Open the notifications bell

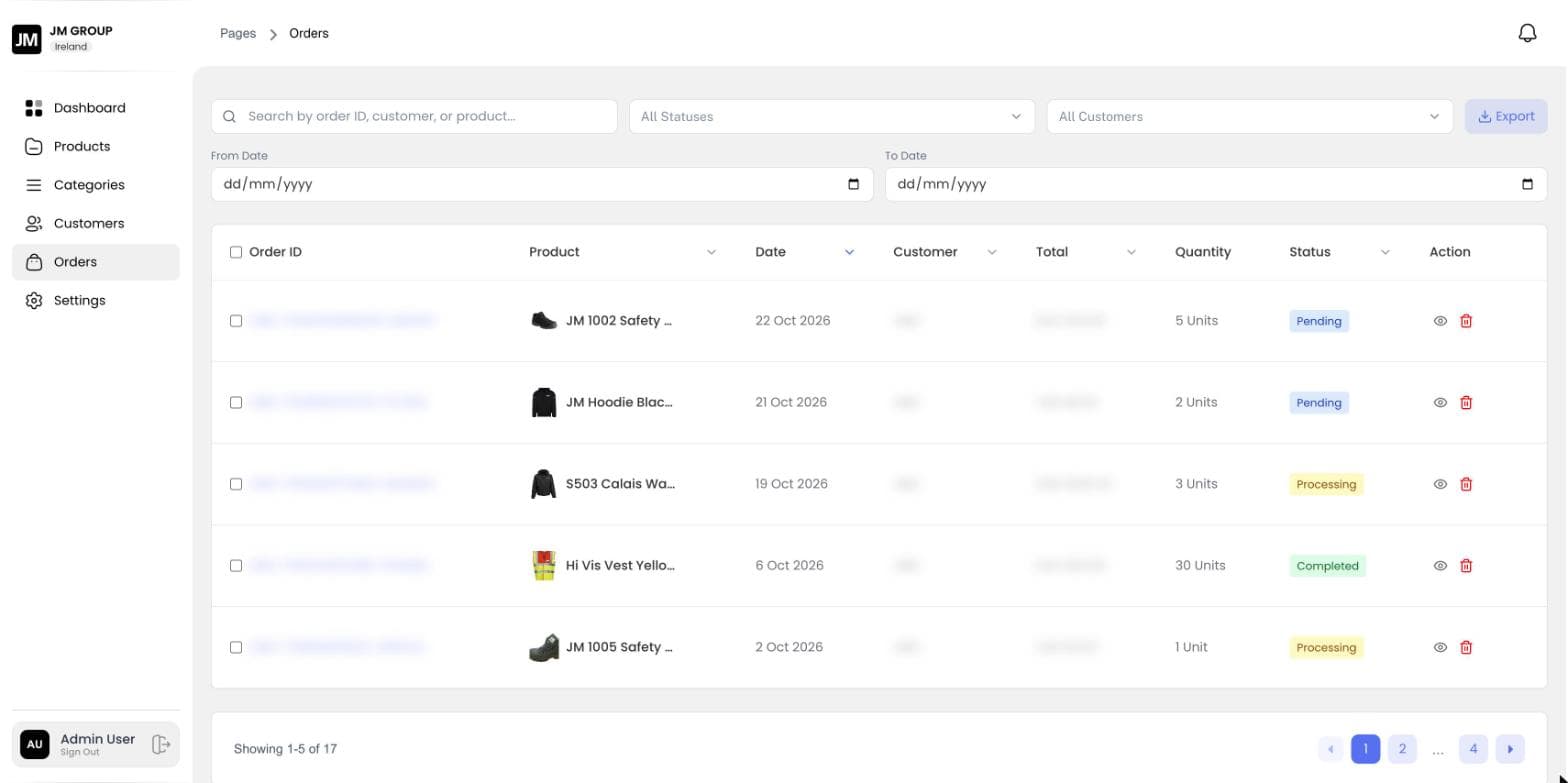pyautogui.click(x=1527, y=33)
